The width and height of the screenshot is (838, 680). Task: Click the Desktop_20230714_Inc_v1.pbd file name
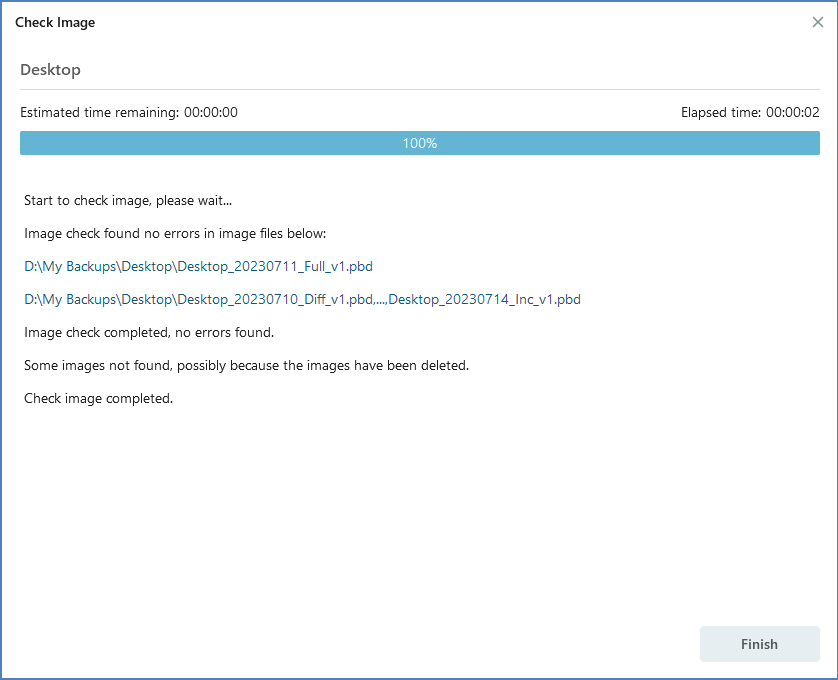pyautogui.click(x=484, y=299)
